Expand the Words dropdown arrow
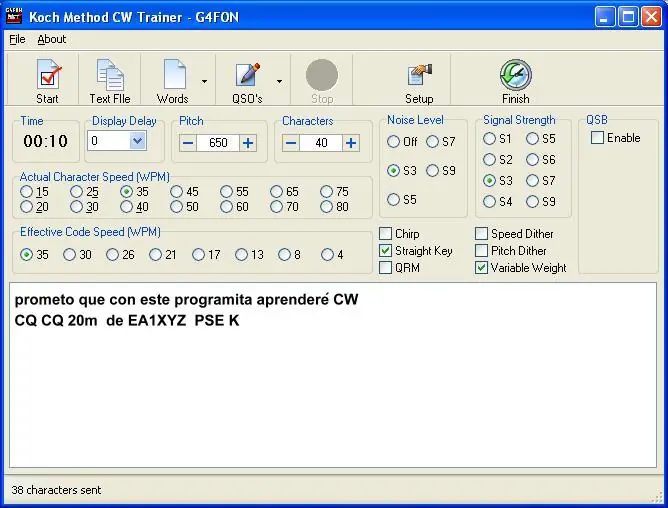Image resolution: width=668 pixels, height=508 pixels. pyautogui.click(x=204, y=81)
